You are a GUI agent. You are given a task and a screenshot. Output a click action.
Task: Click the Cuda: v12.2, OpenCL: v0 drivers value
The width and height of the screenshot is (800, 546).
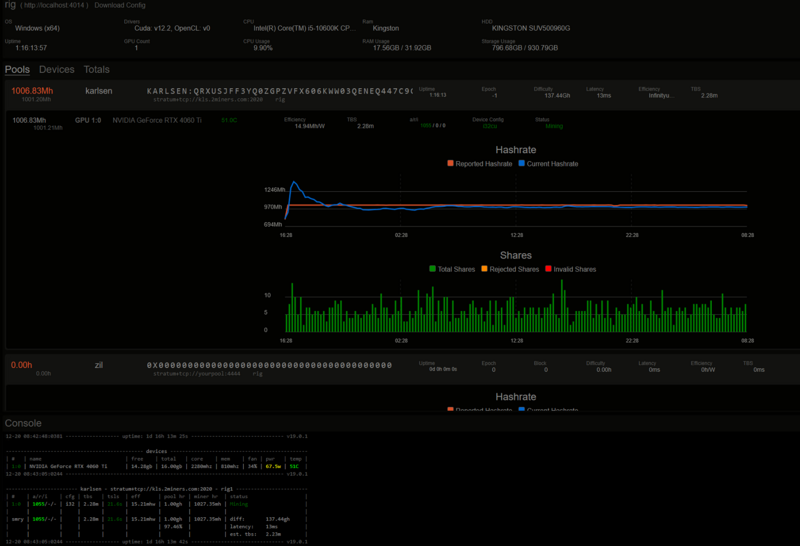pos(172,28)
